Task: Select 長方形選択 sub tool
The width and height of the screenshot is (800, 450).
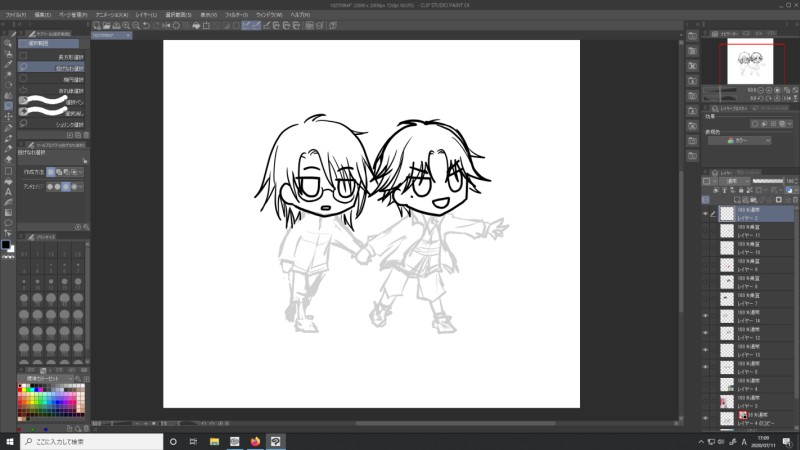Action: coord(51,57)
